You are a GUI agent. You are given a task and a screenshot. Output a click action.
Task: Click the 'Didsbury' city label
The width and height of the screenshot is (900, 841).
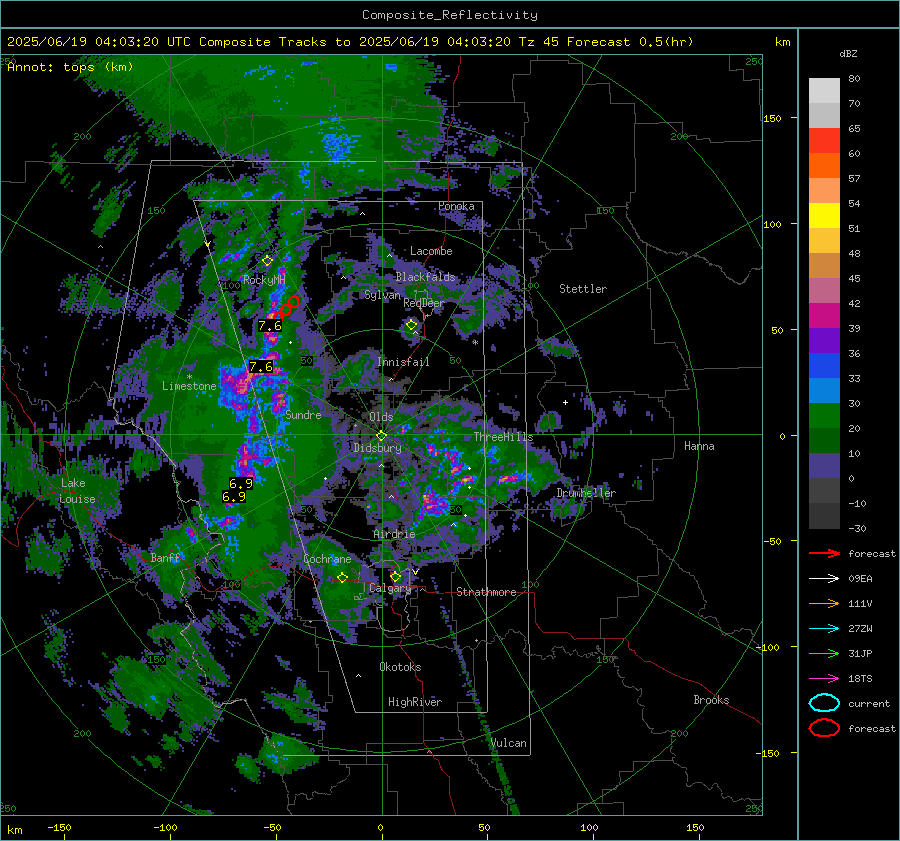pyautogui.click(x=378, y=448)
